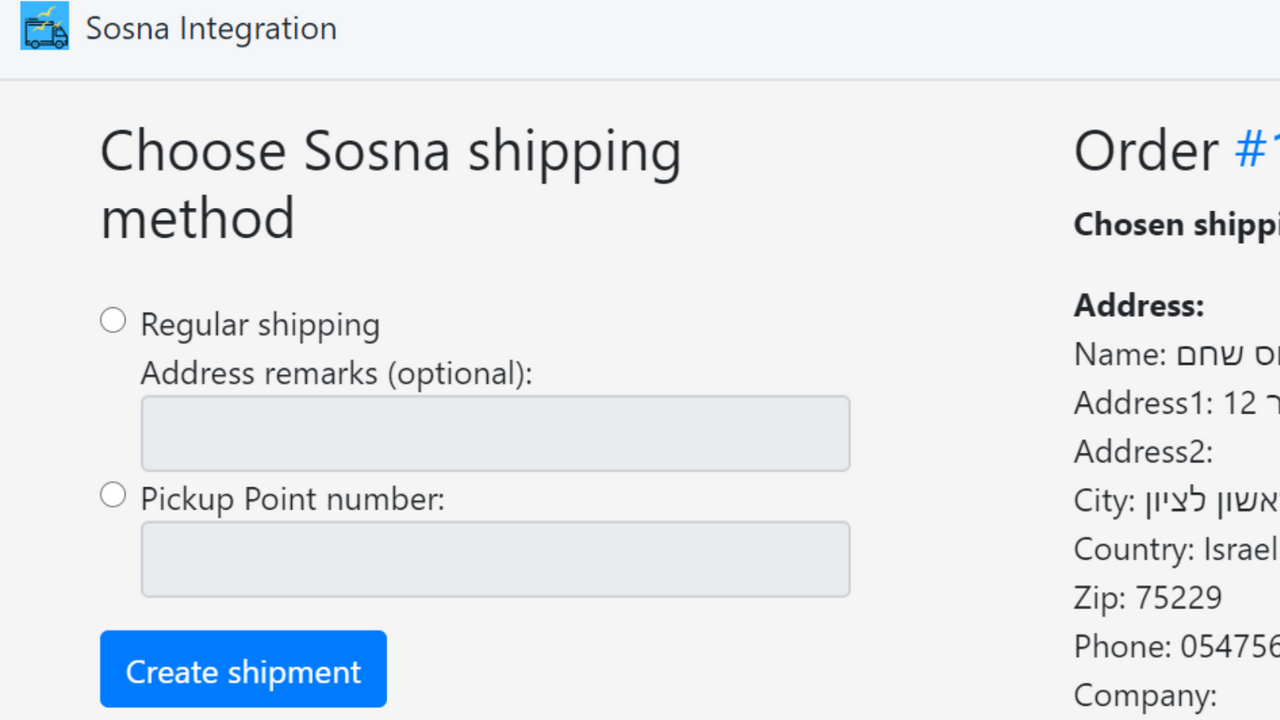Click the seagull truck icon beside the title
Viewport: 1280px width, 720px height.
[x=44, y=27]
